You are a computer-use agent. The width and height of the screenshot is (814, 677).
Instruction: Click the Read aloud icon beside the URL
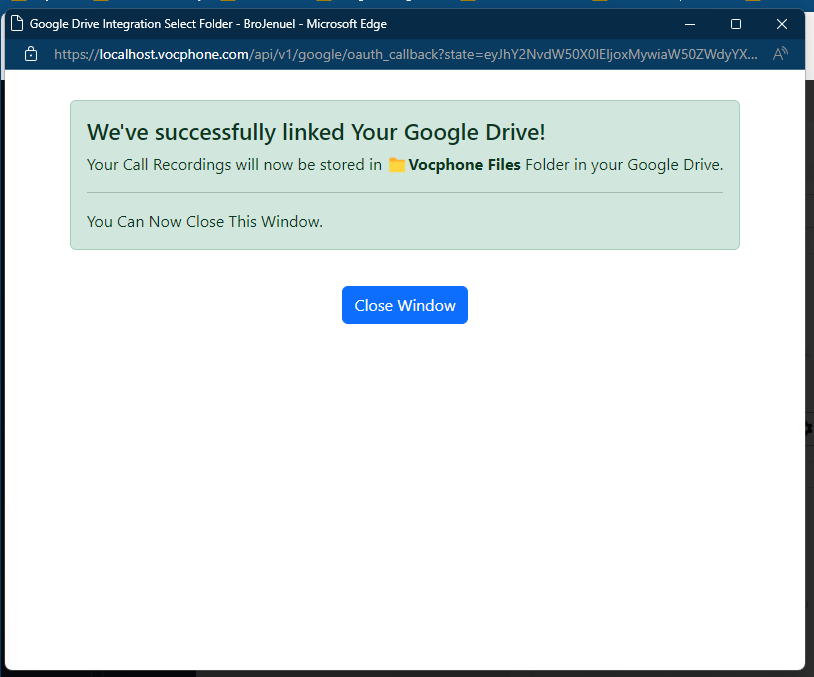click(x=779, y=54)
